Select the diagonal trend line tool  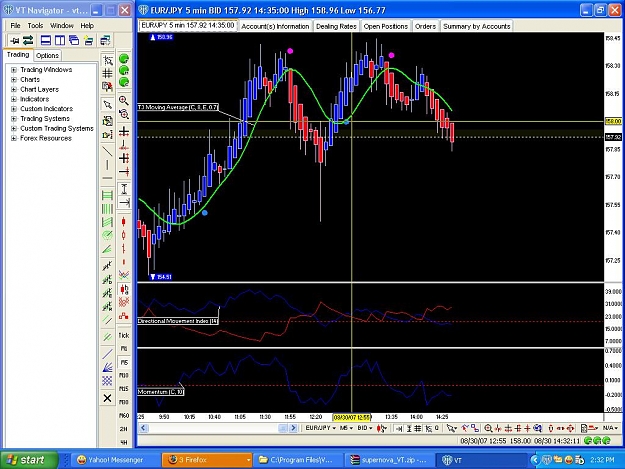pyautogui.click(x=107, y=151)
